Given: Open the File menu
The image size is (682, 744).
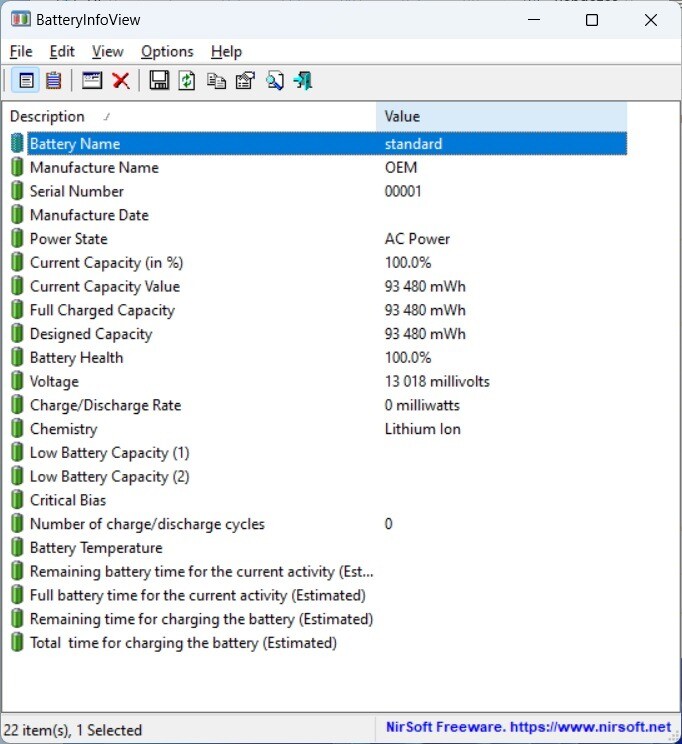Looking at the screenshot, I should pyautogui.click(x=21, y=51).
